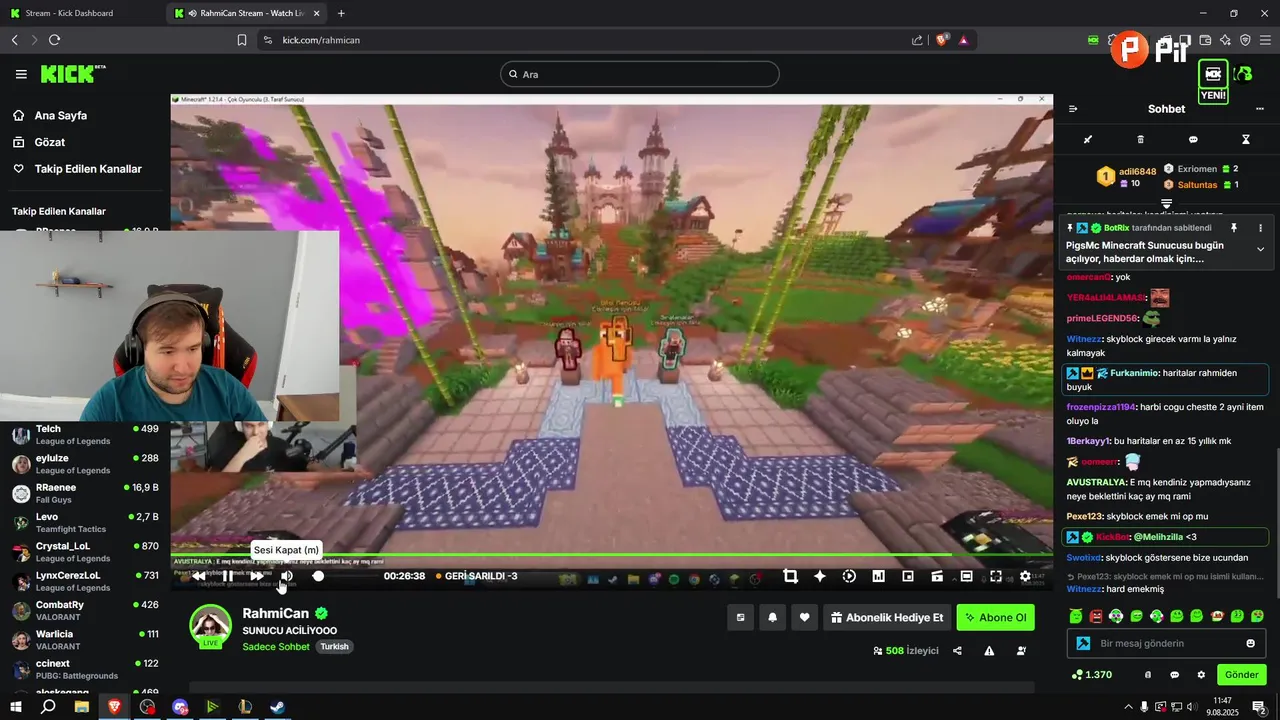Click the trash icon in chat toolbar
The height and width of the screenshot is (720, 1280).
coord(1141,140)
